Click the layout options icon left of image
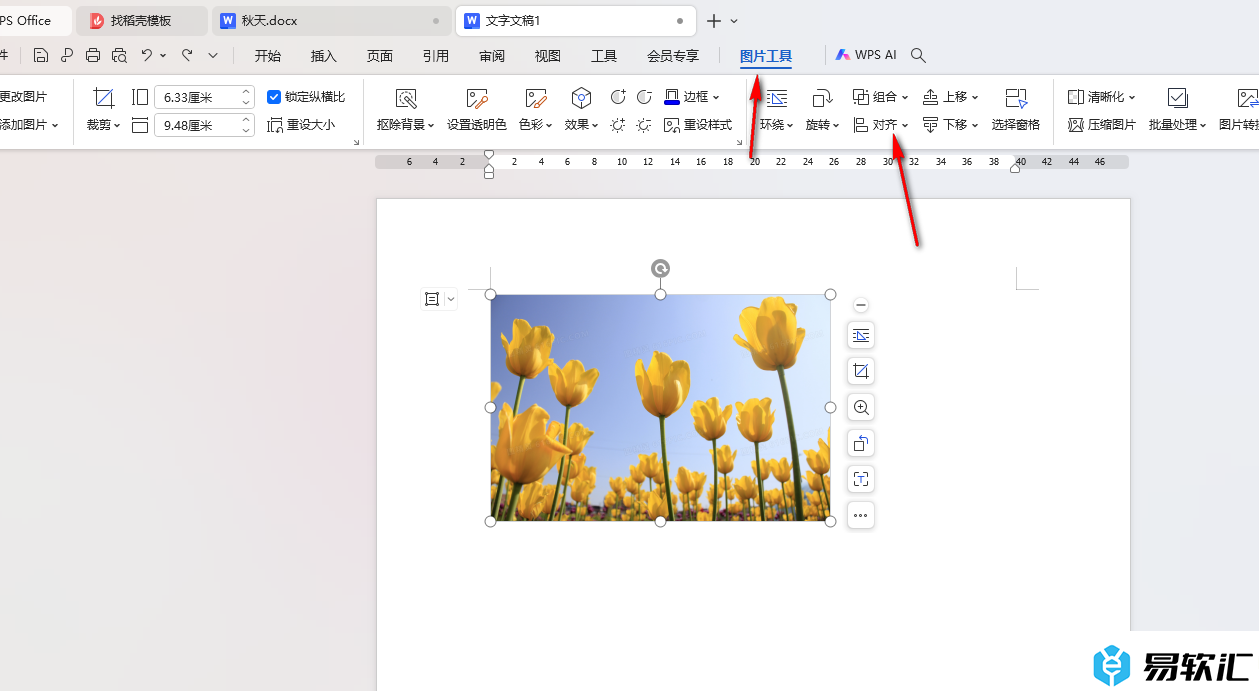The width and height of the screenshot is (1259, 691). (432, 298)
